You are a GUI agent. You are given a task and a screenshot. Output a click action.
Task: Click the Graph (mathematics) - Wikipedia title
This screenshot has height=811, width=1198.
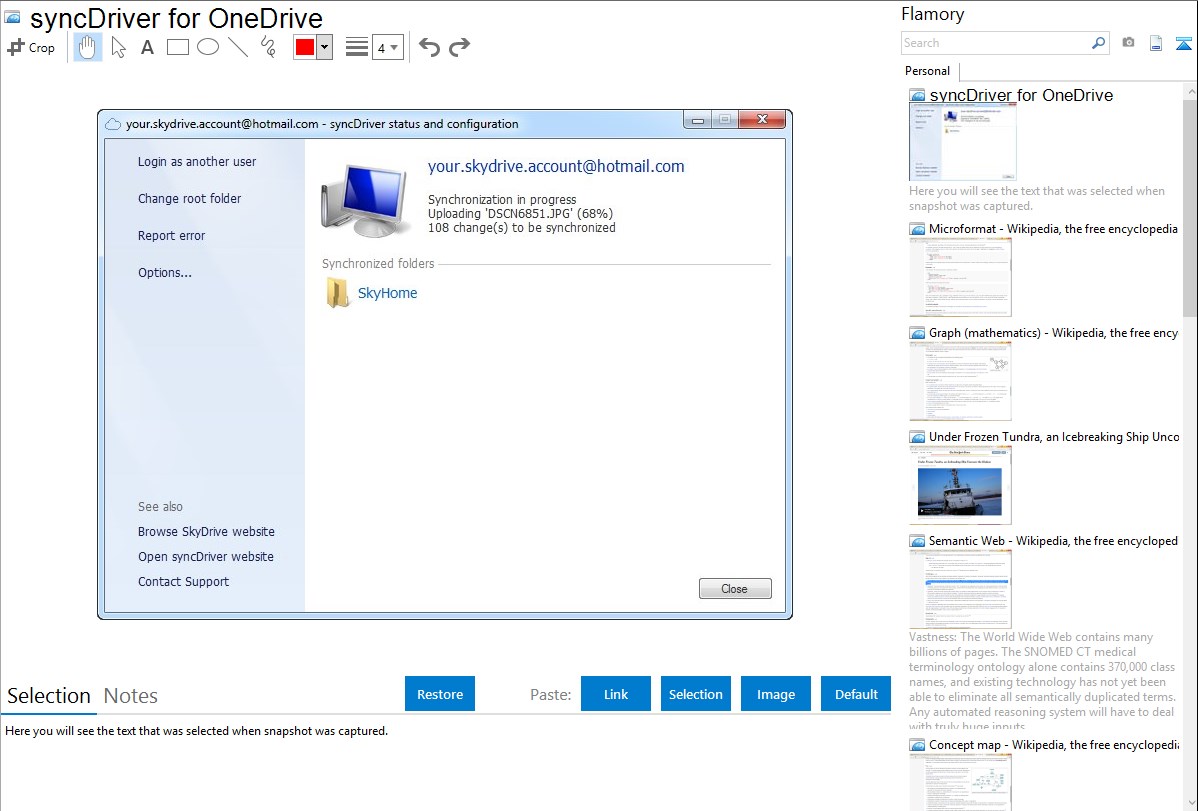(1053, 333)
